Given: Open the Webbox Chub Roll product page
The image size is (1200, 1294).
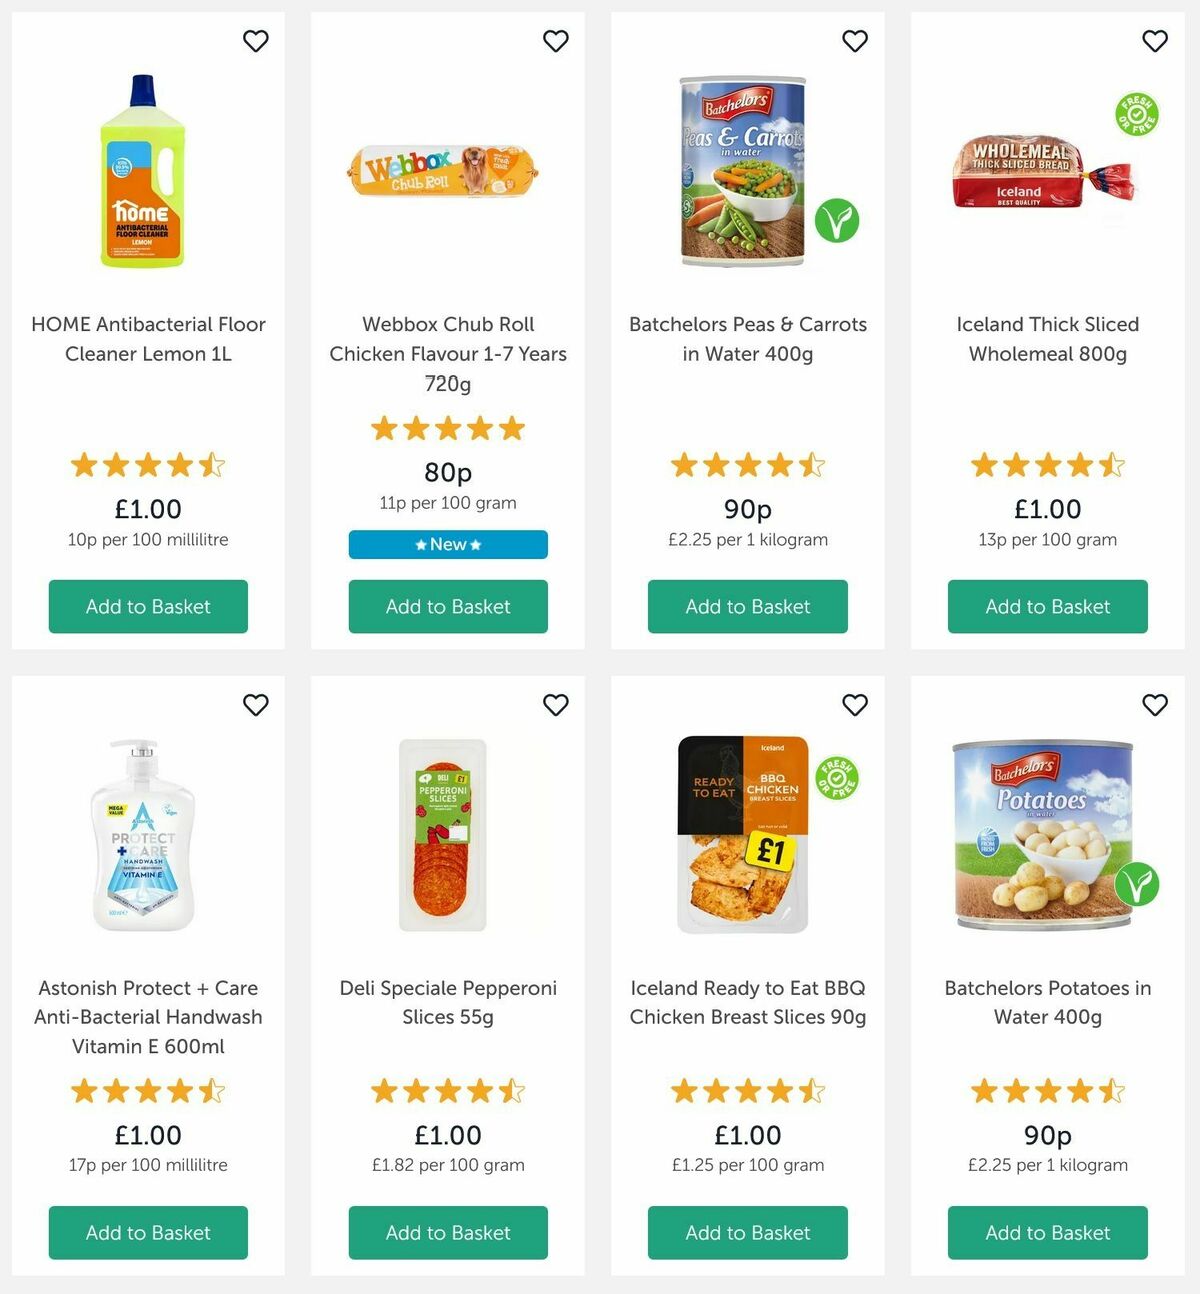Looking at the screenshot, I should pos(447,354).
